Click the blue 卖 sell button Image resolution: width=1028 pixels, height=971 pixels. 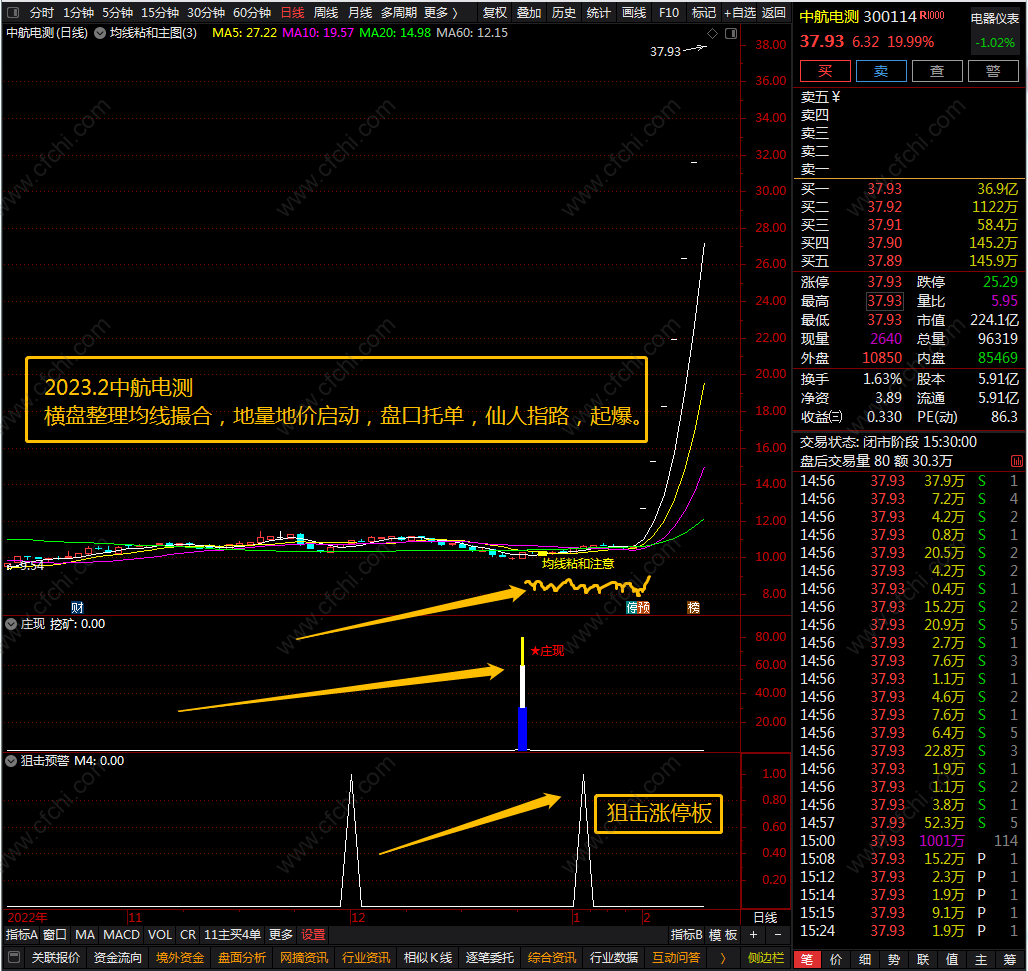coord(881,71)
